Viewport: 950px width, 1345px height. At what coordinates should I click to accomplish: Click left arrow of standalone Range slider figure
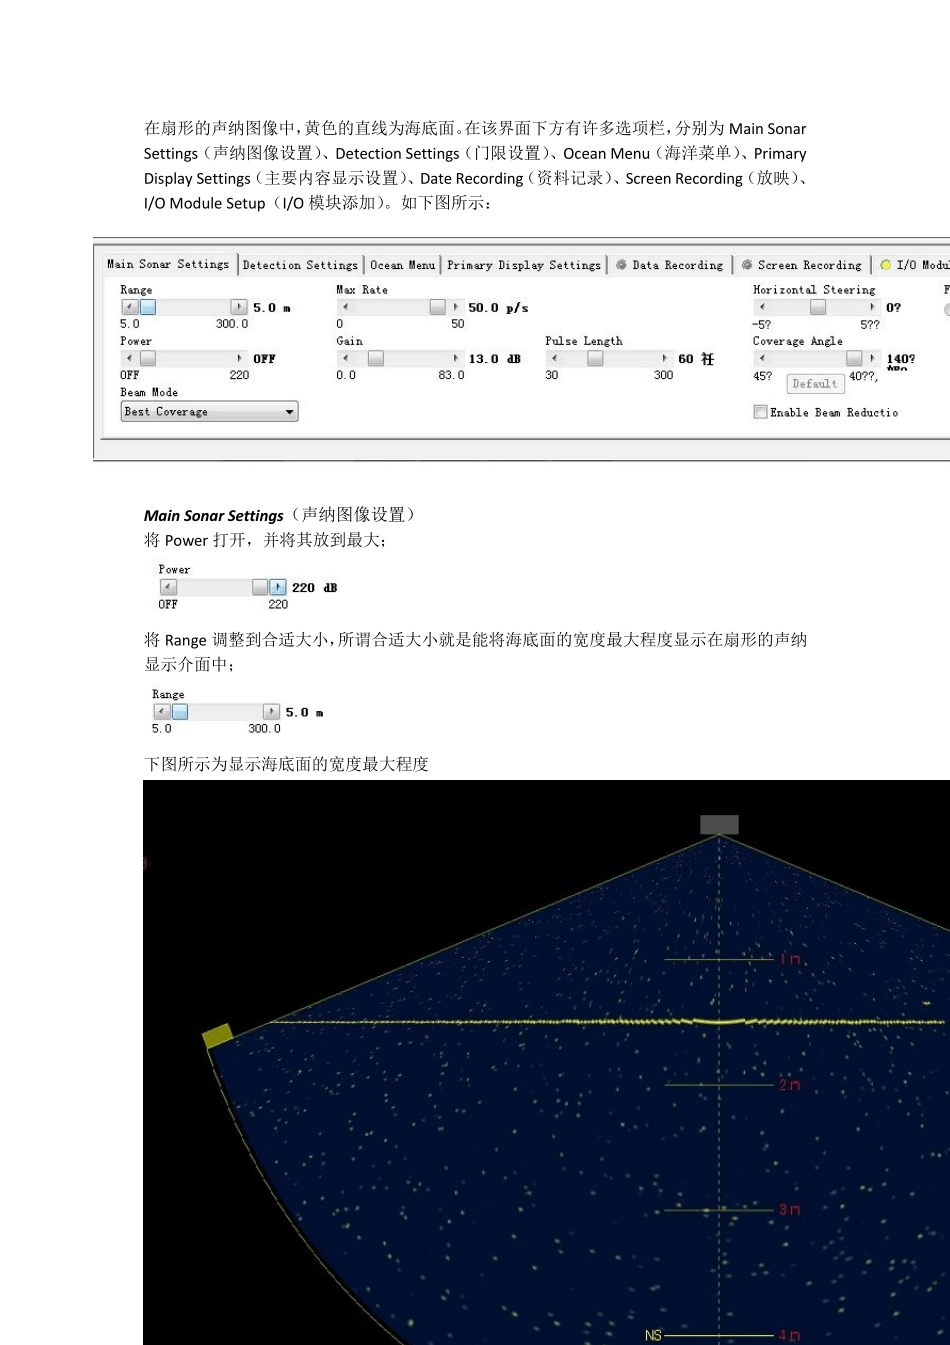pos(162,712)
